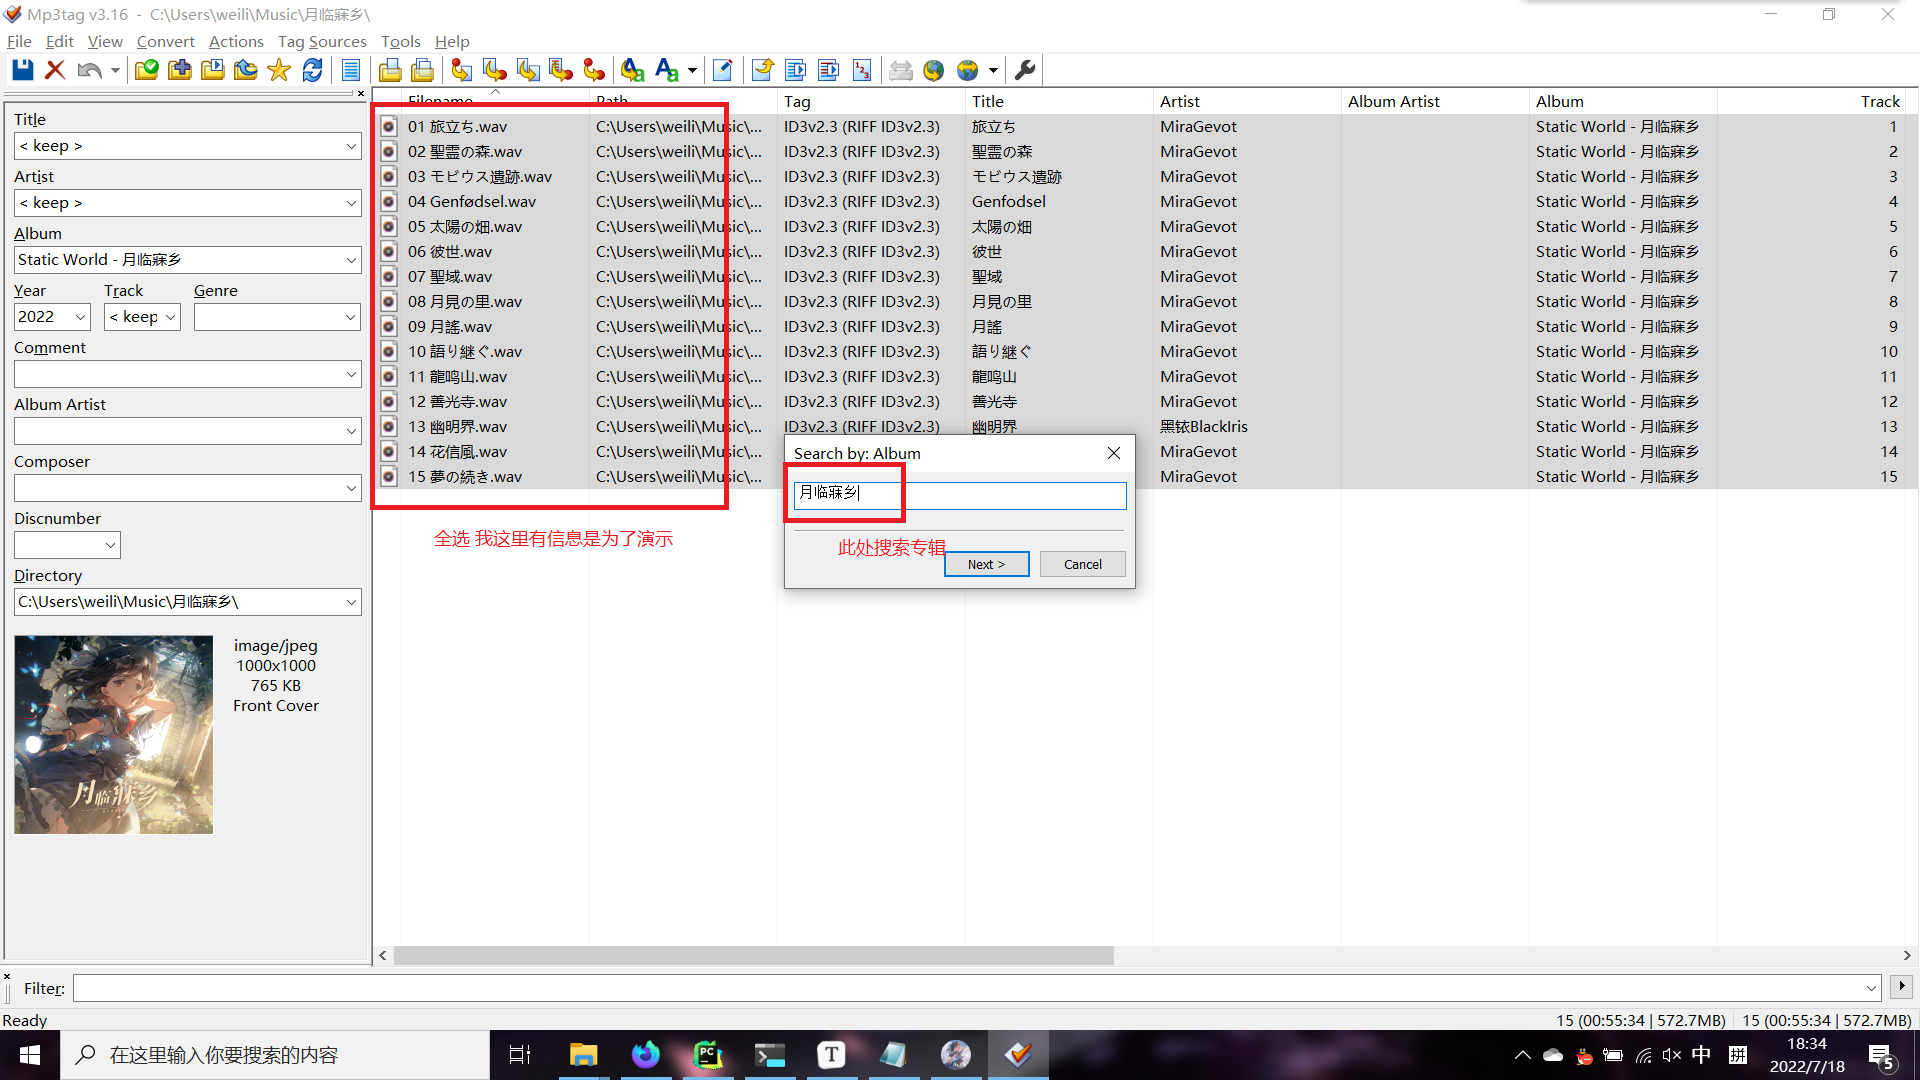Click the Actions wrench icon in toolbar
This screenshot has height=1080, width=1920.
(1025, 70)
